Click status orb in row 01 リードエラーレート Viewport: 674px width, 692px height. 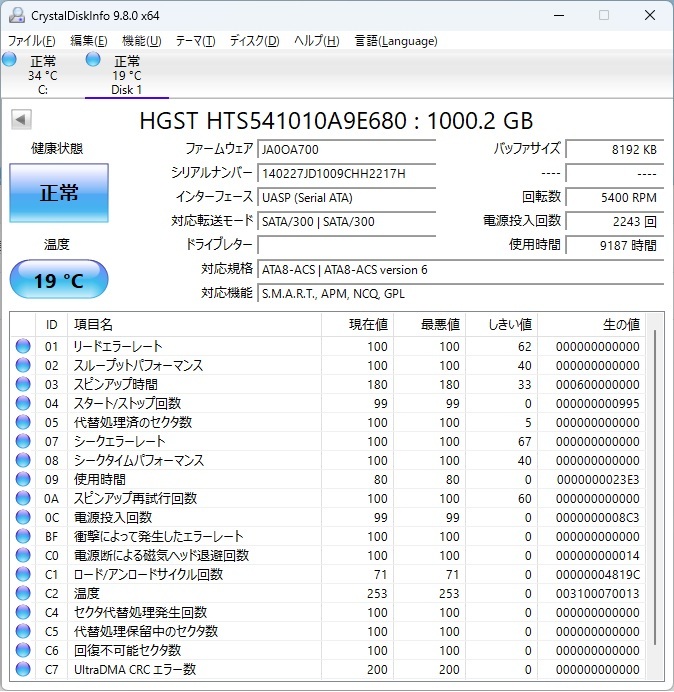point(23,346)
